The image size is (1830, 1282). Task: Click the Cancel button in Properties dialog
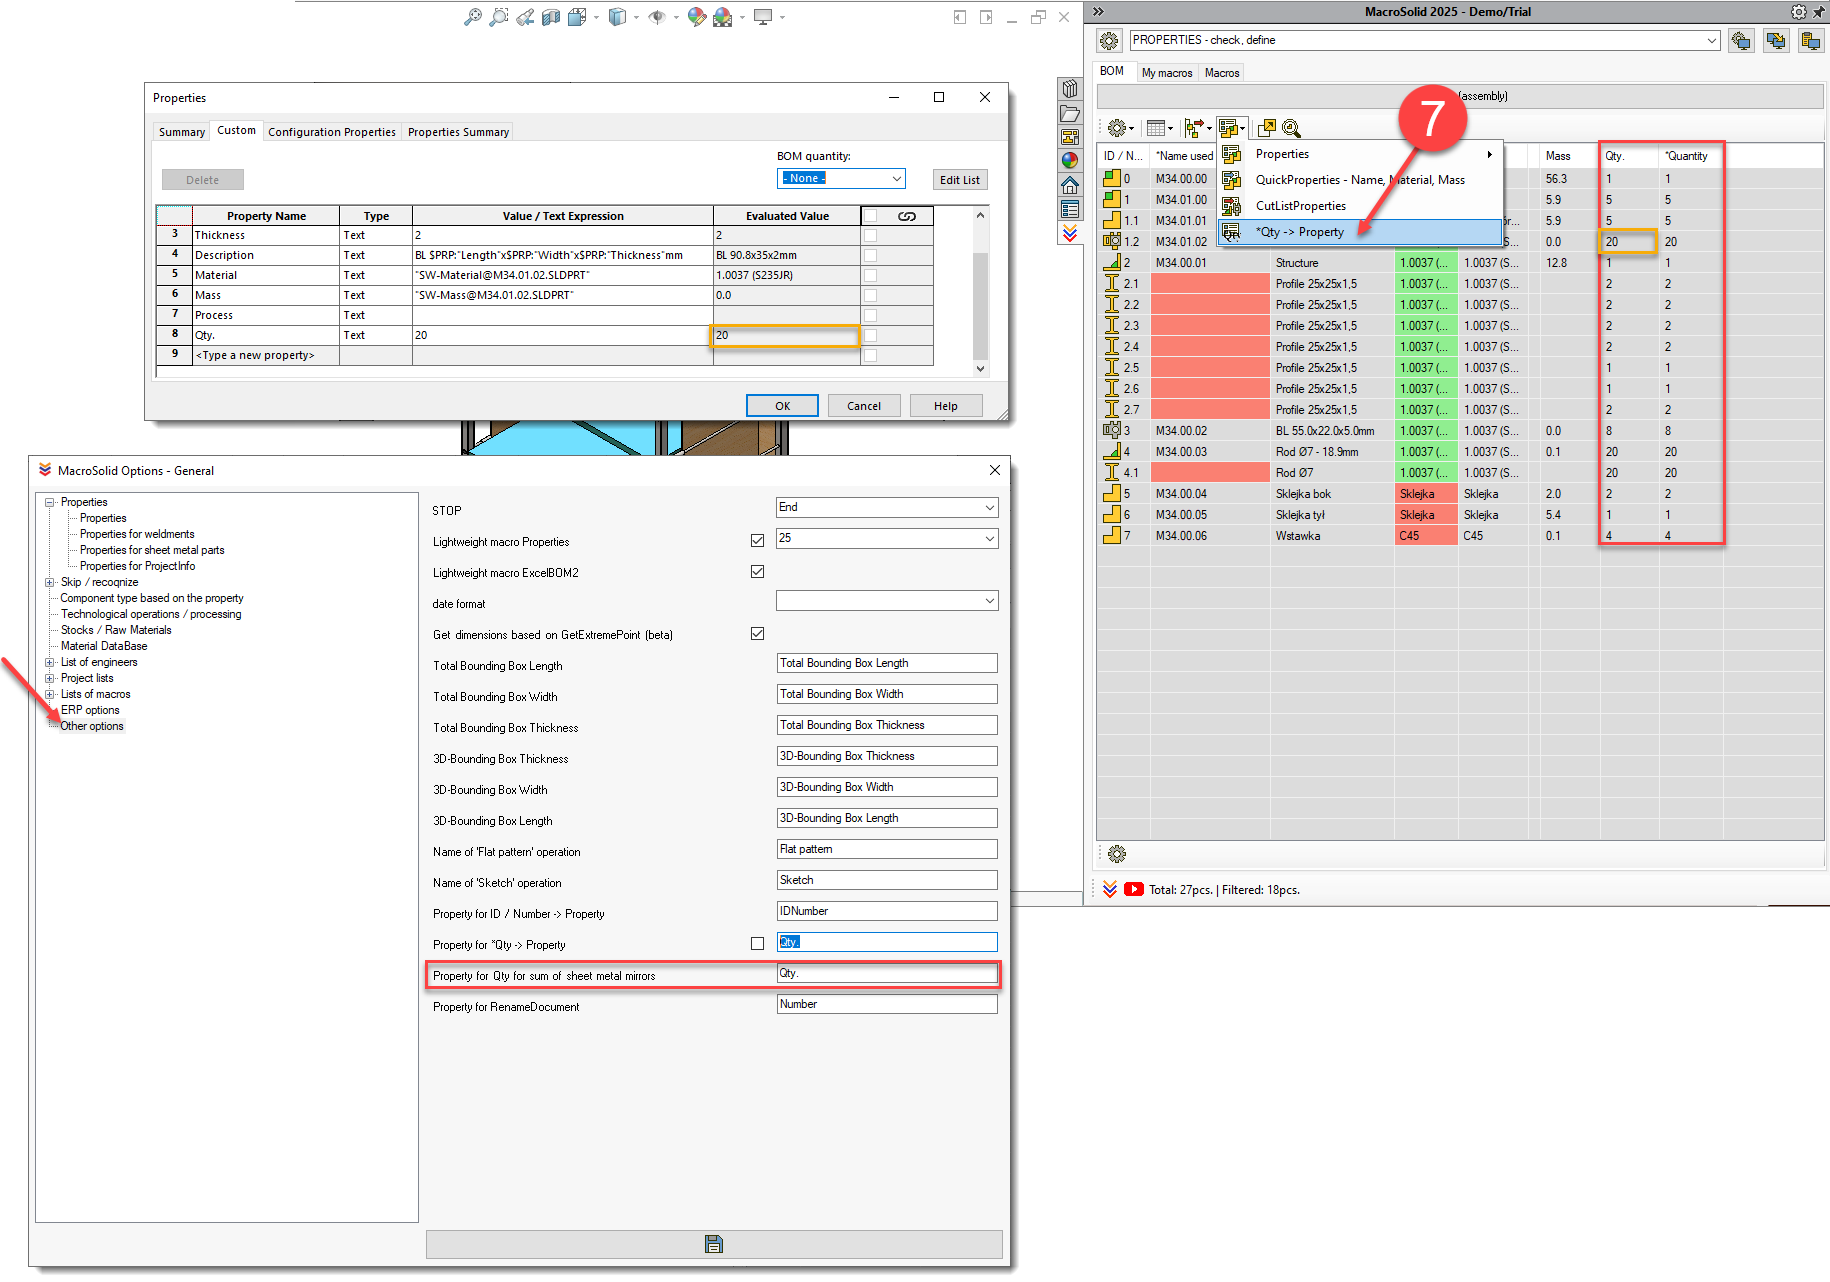coord(864,406)
